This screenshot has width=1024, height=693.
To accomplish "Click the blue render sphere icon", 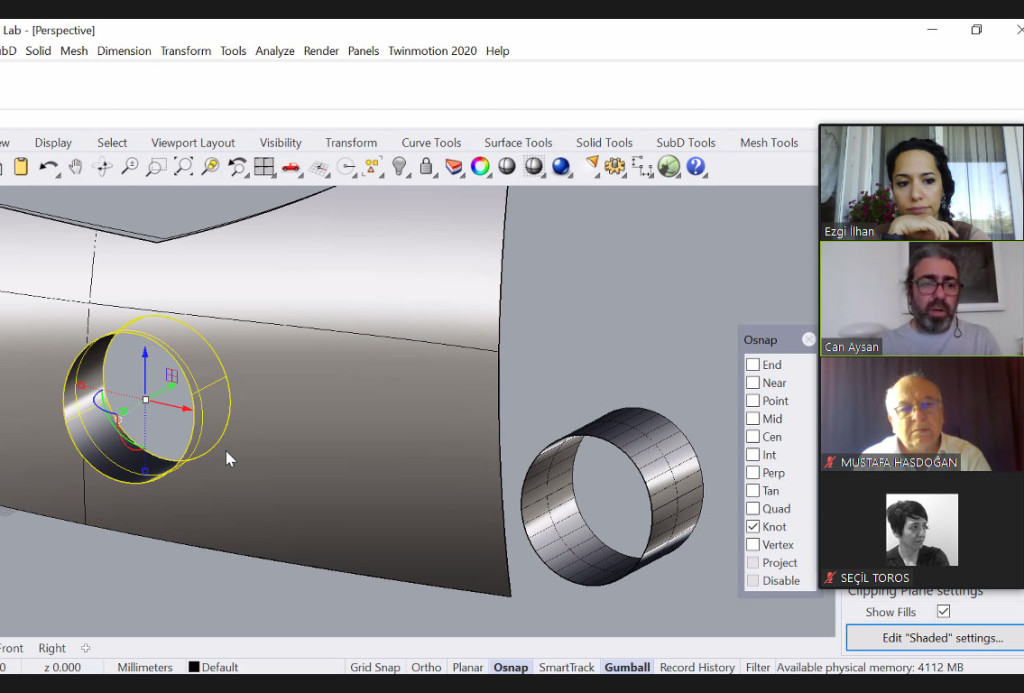I will 561,167.
